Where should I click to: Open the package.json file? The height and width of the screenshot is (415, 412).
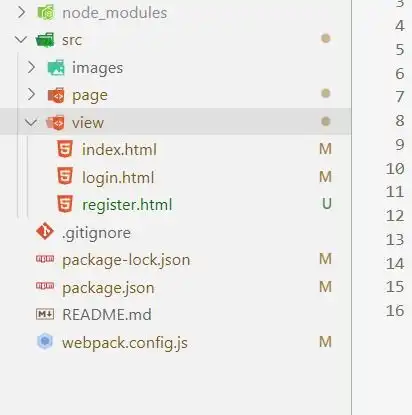[108, 288]
